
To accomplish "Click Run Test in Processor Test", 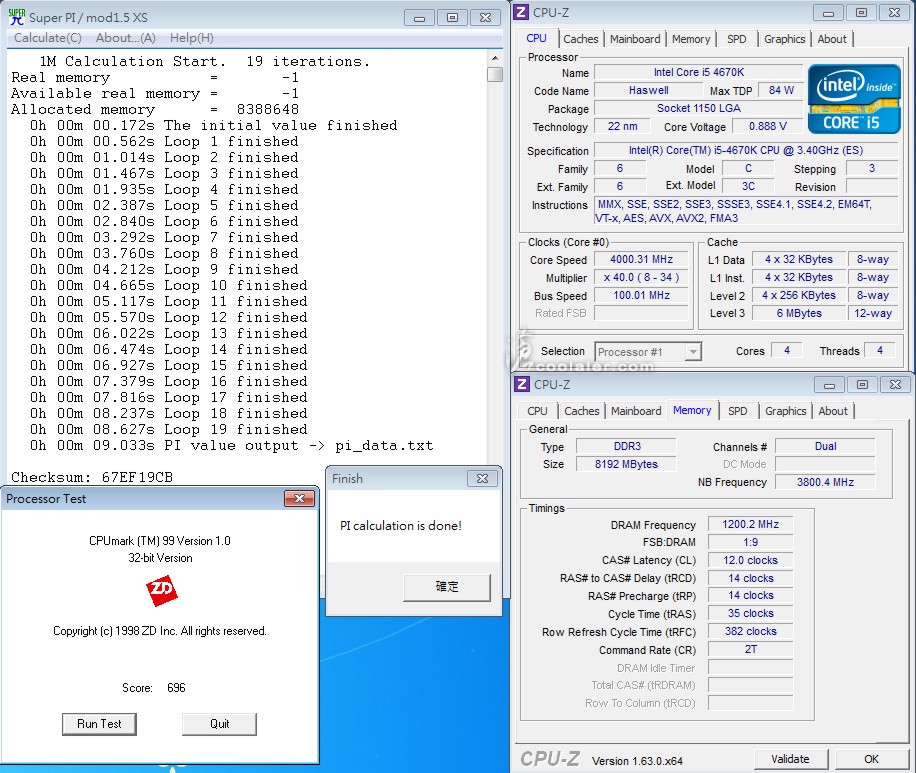I will 99,724.
